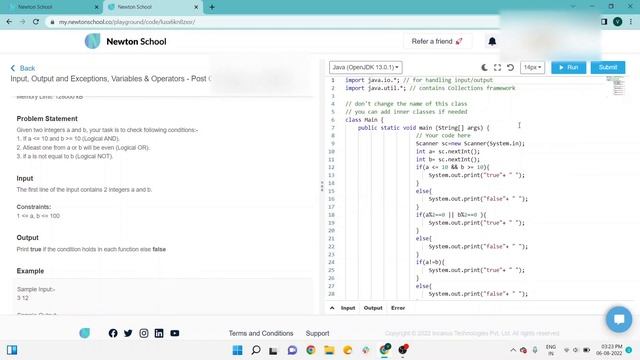Screen dimensions: 640x360
Task: Submit the solution with the Submit button
Action: pyautogui.click(x=608, y=67)
